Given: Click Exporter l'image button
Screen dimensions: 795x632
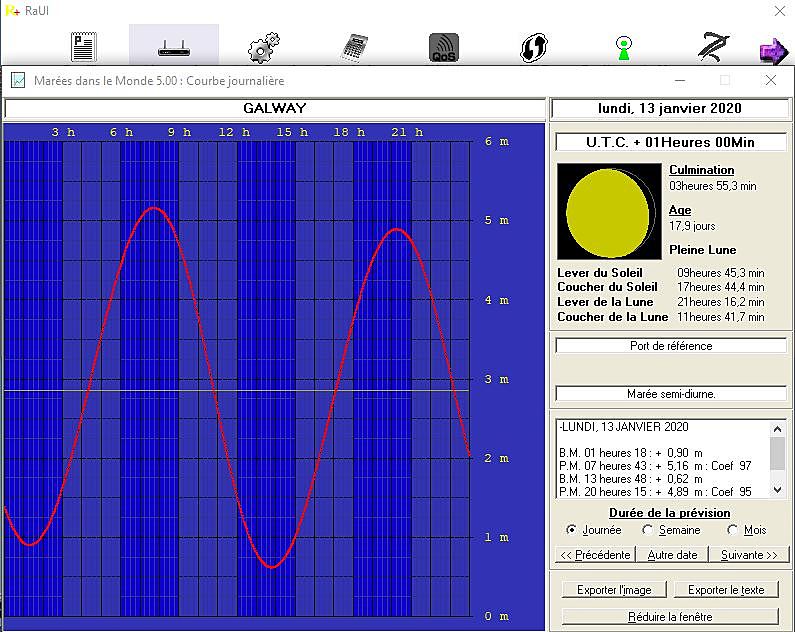Looking at the screenshot, I should tap(614, 589).
